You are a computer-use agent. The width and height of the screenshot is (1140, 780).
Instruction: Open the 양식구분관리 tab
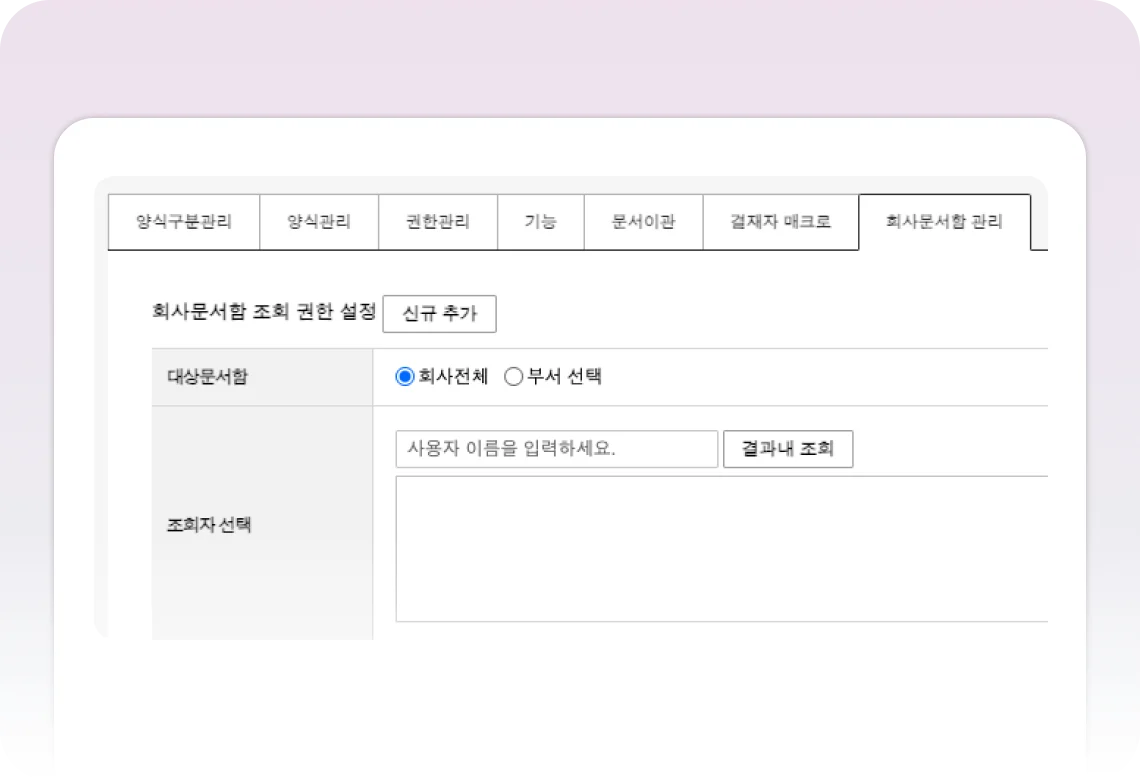(184, 222)
